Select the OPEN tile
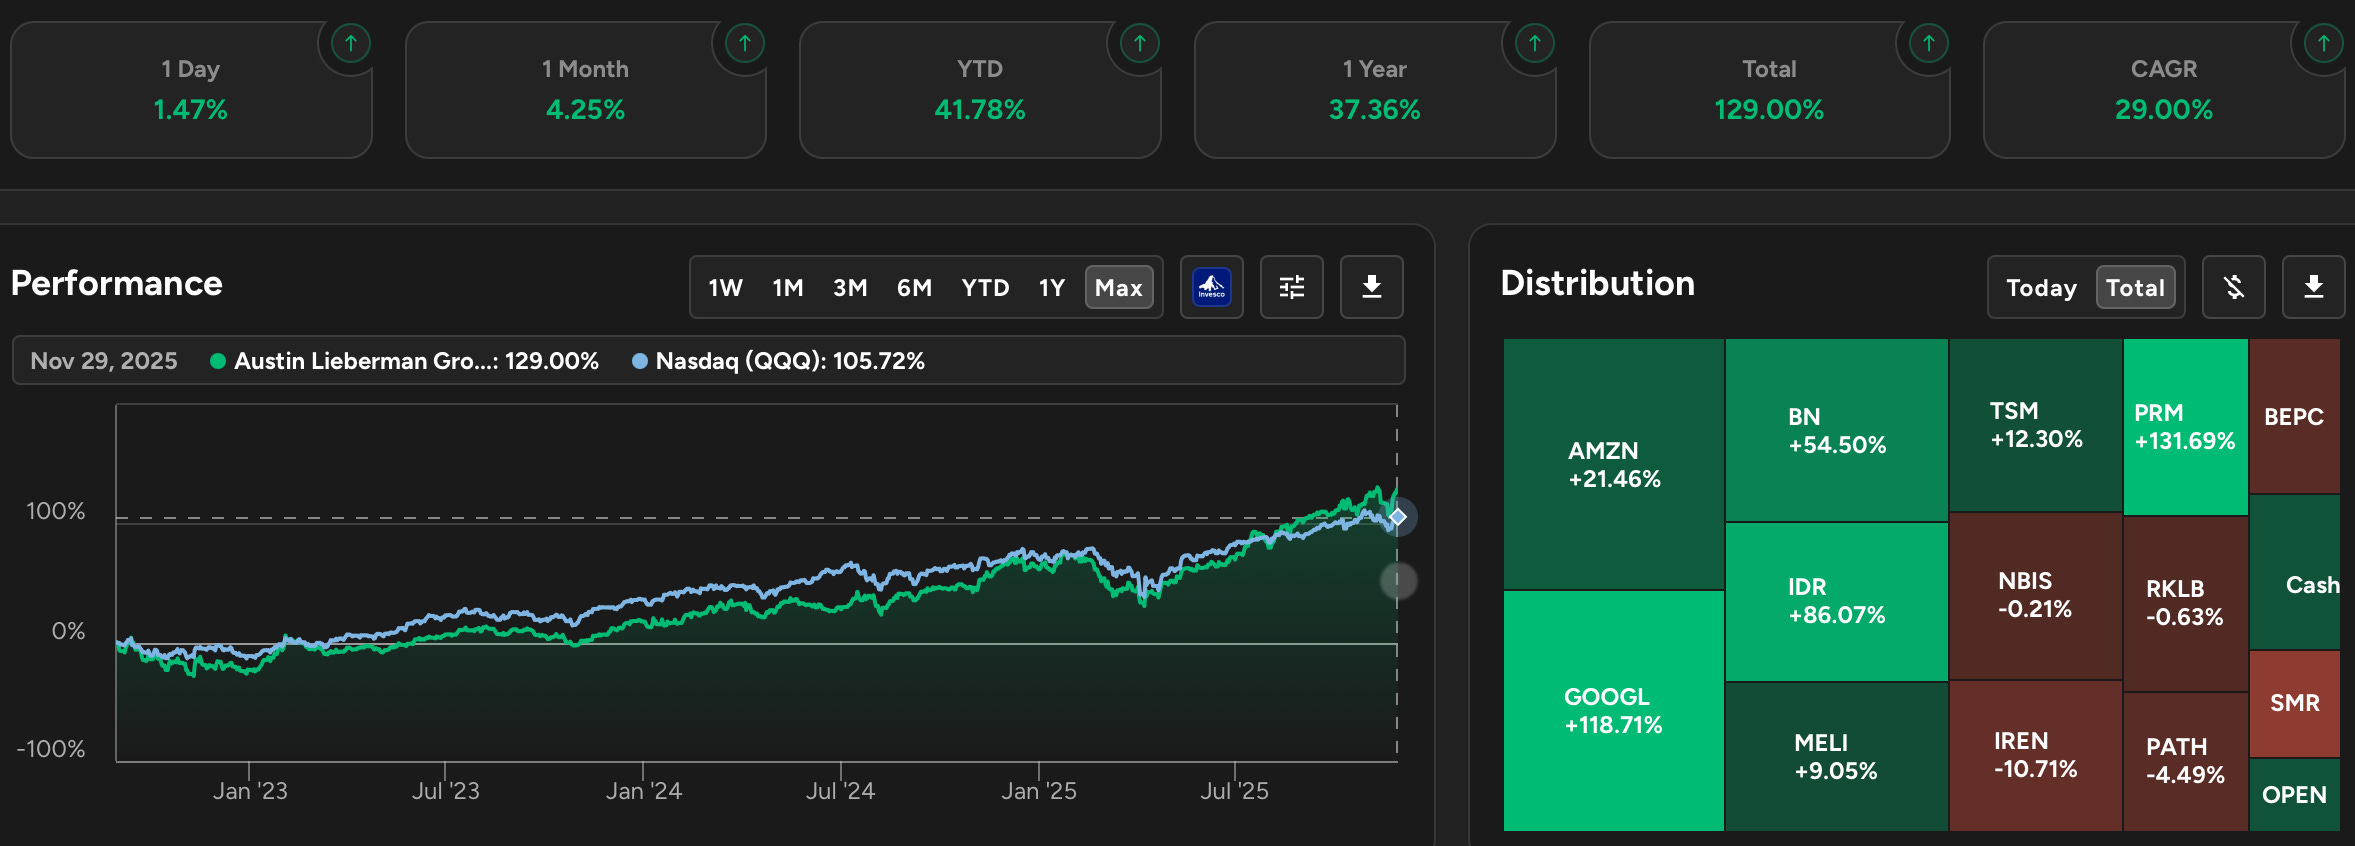Viewport: 2355px width, 846px height. [x=2294, y=794]
